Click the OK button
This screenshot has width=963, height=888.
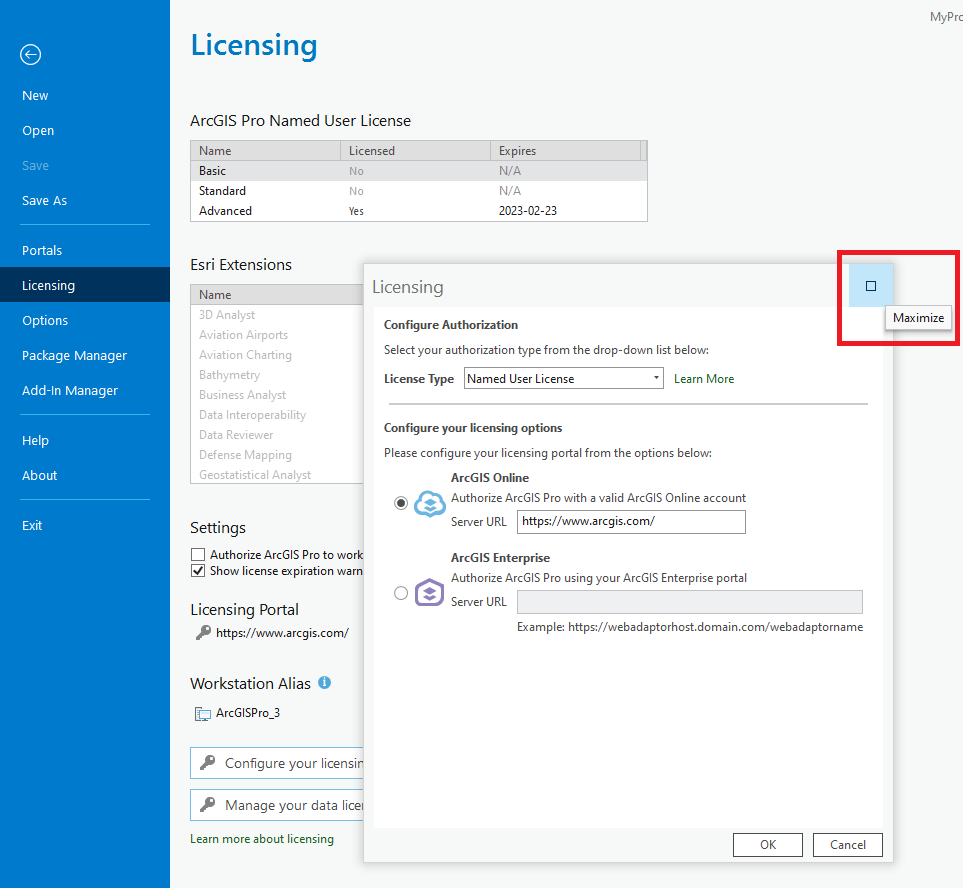pyautogui.click(x=768, y=845)
